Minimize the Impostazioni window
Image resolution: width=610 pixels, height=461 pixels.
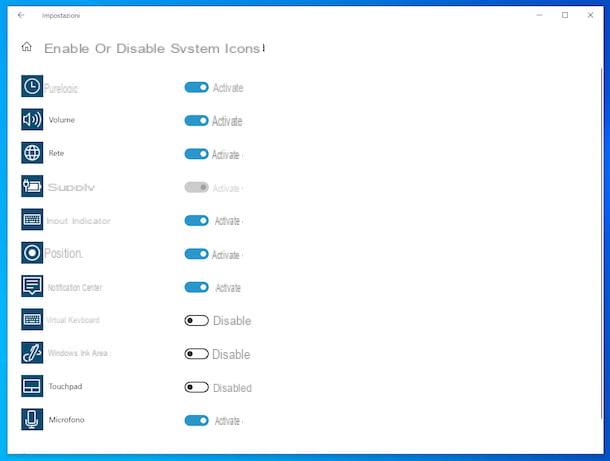click(540, 15)
